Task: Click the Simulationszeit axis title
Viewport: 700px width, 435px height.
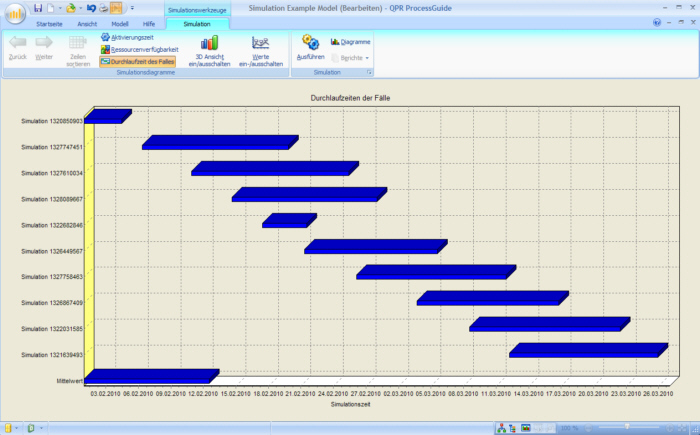Action: 350,404
